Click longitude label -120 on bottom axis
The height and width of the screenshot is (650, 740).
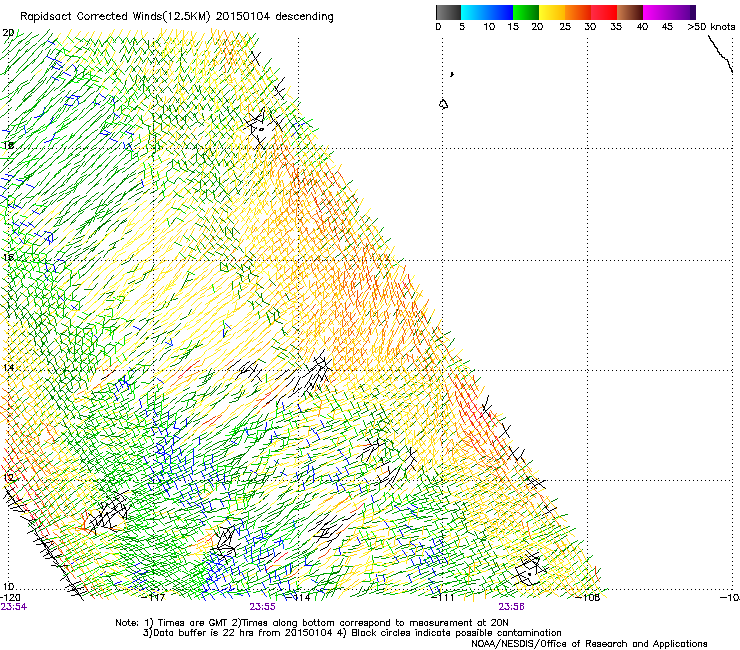point(10,598)
